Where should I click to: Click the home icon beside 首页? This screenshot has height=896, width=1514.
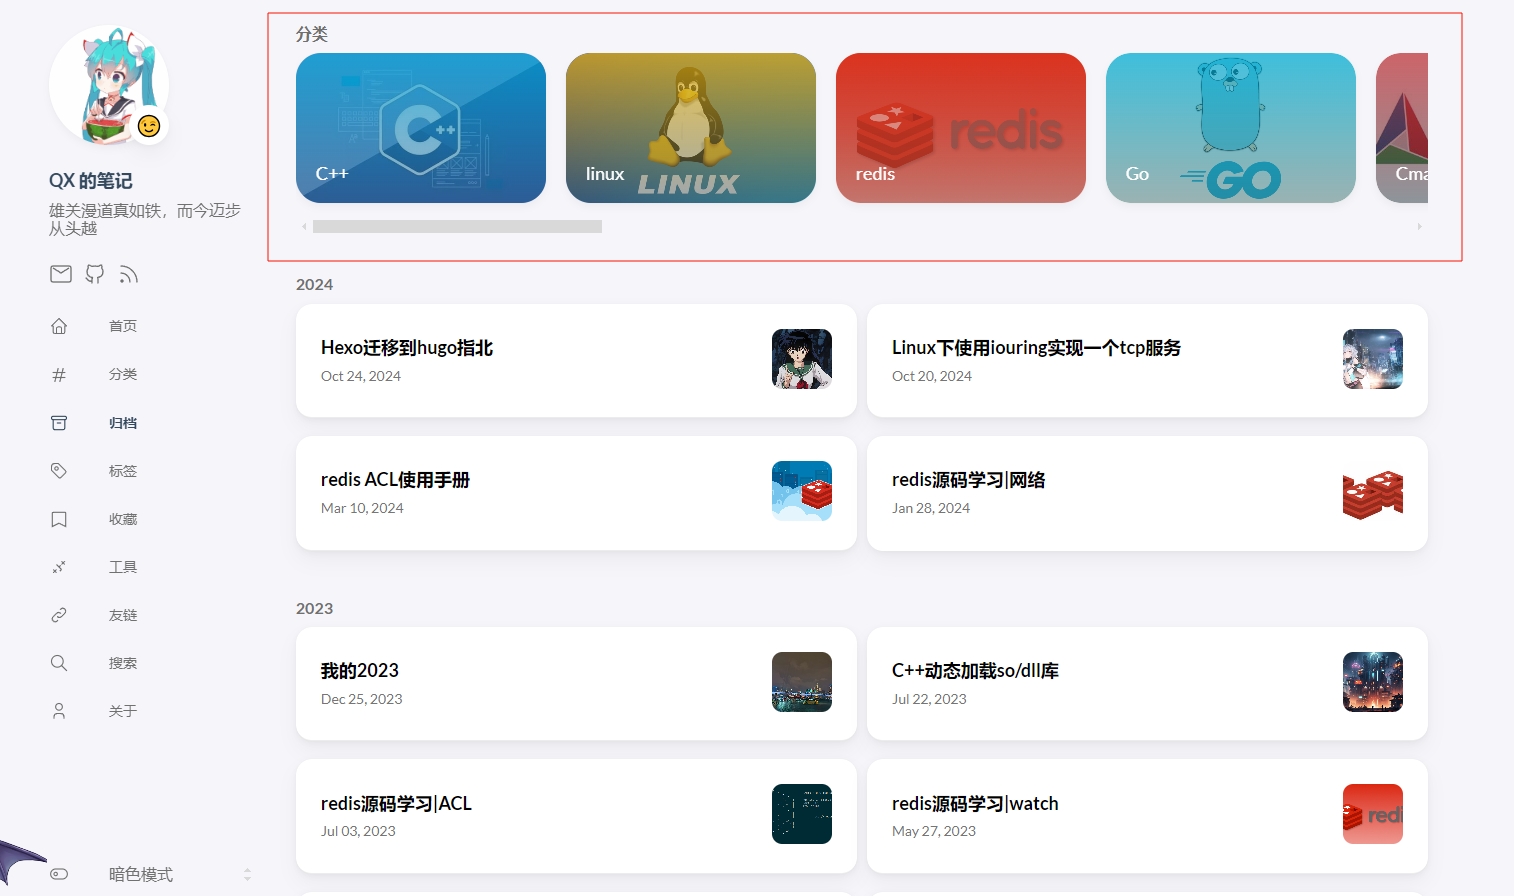(59, 326)
